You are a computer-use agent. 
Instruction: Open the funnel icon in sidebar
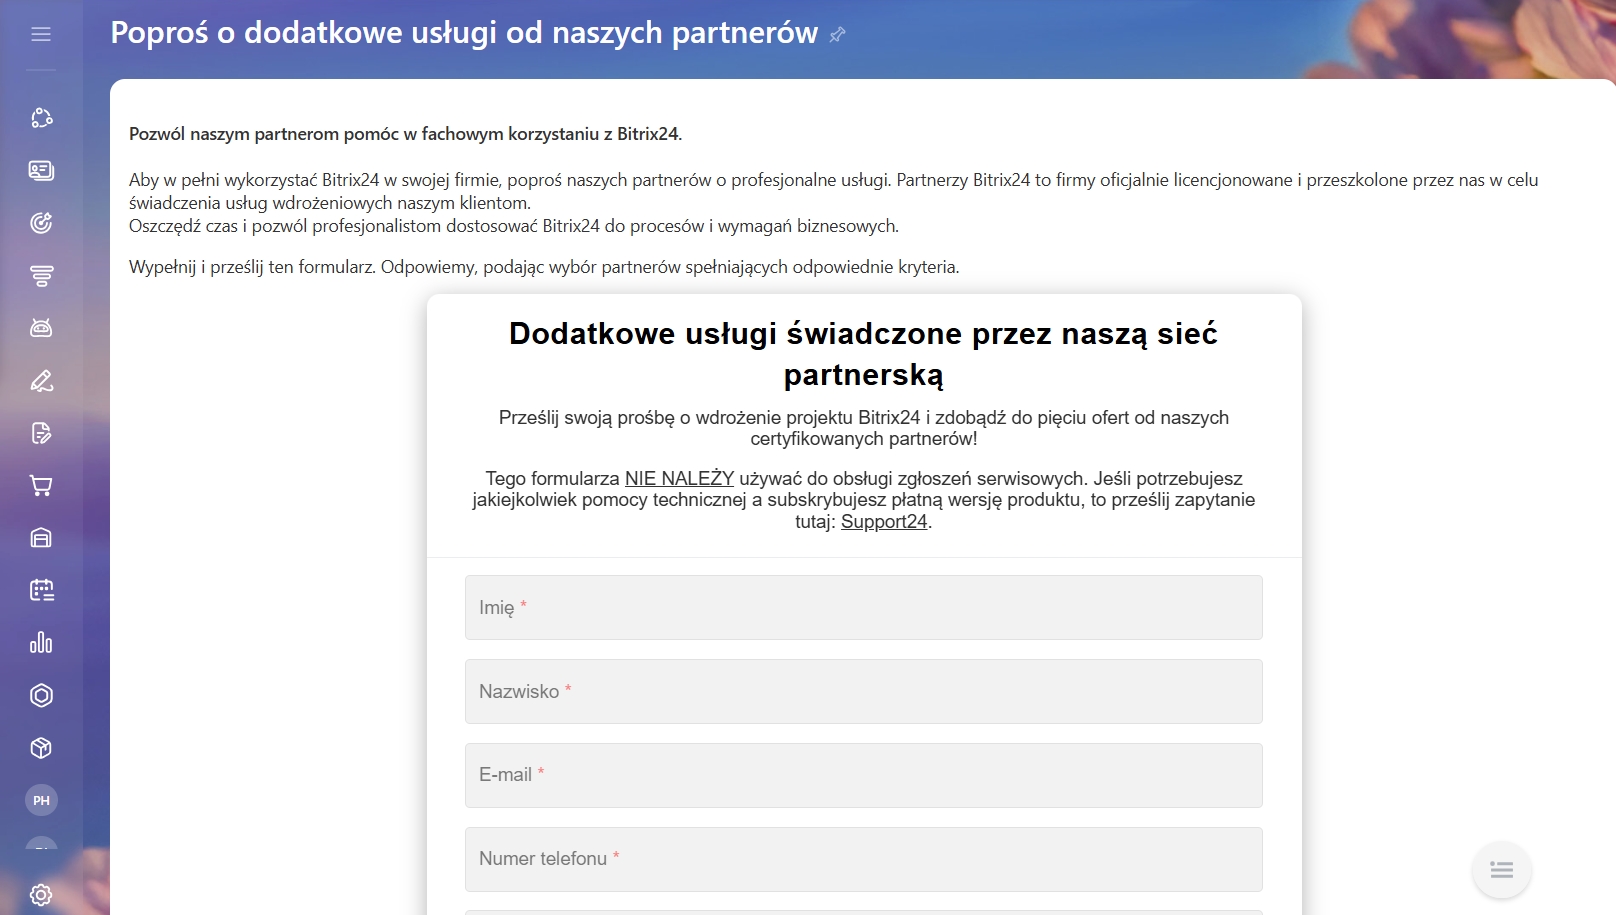41,276
